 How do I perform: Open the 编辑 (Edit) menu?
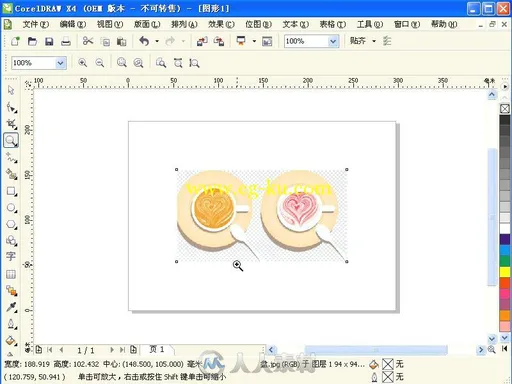click(x=73, y=24)
